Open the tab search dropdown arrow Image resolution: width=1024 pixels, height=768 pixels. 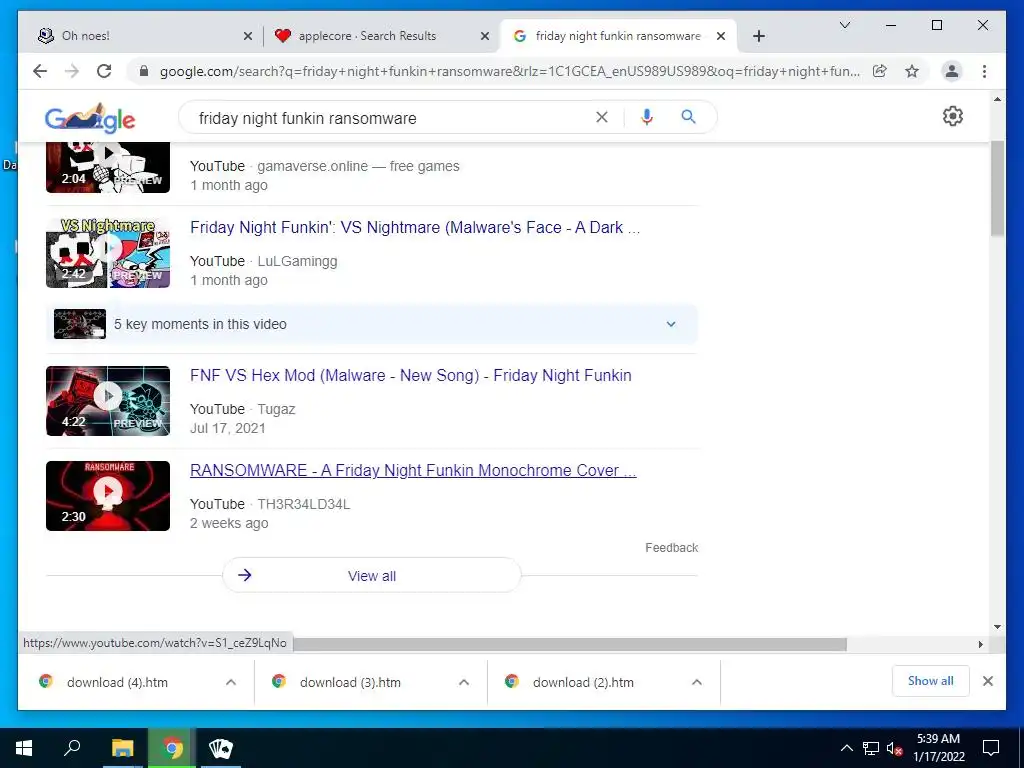(844, 25)
